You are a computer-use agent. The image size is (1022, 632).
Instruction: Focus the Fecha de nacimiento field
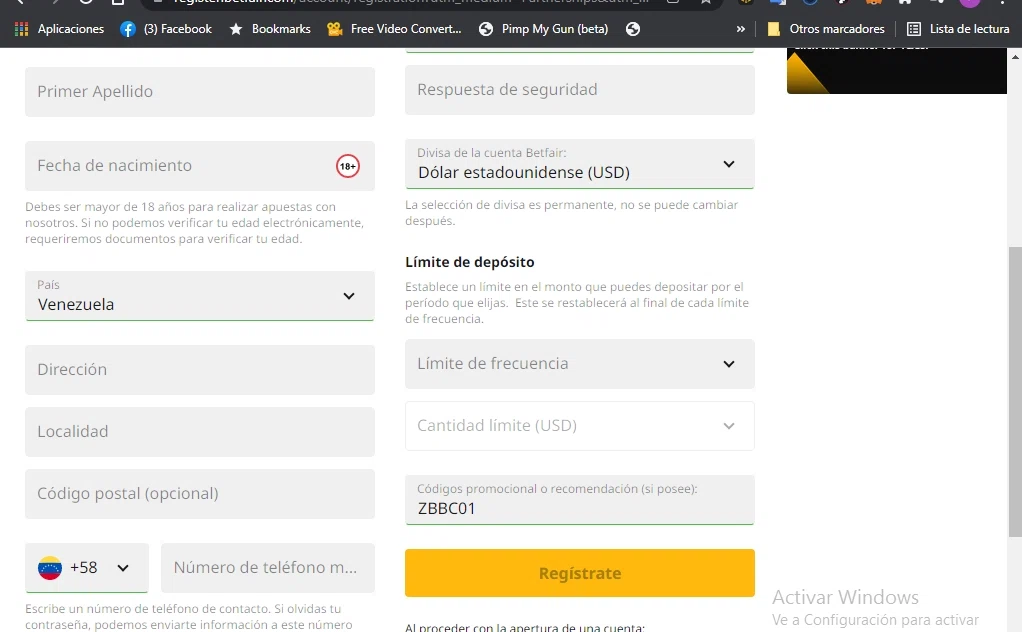pos(200,166)
